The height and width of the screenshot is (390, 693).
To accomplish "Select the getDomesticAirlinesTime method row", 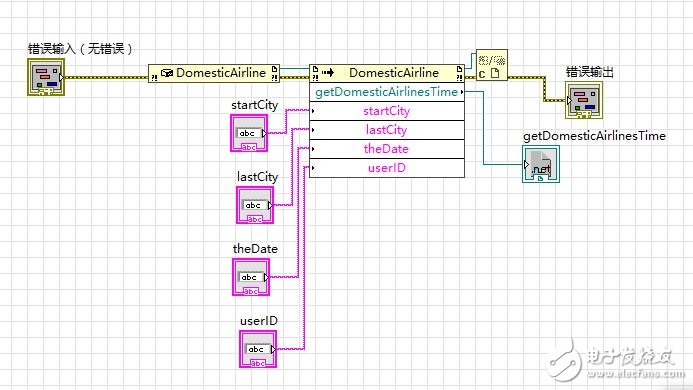I will coord(387,92).
